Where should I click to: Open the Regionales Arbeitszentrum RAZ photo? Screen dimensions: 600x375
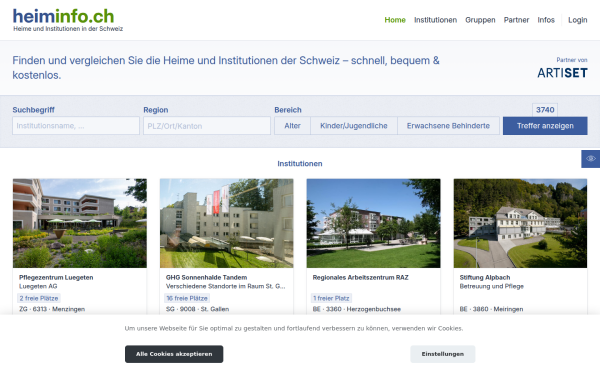tap(373, 223)
